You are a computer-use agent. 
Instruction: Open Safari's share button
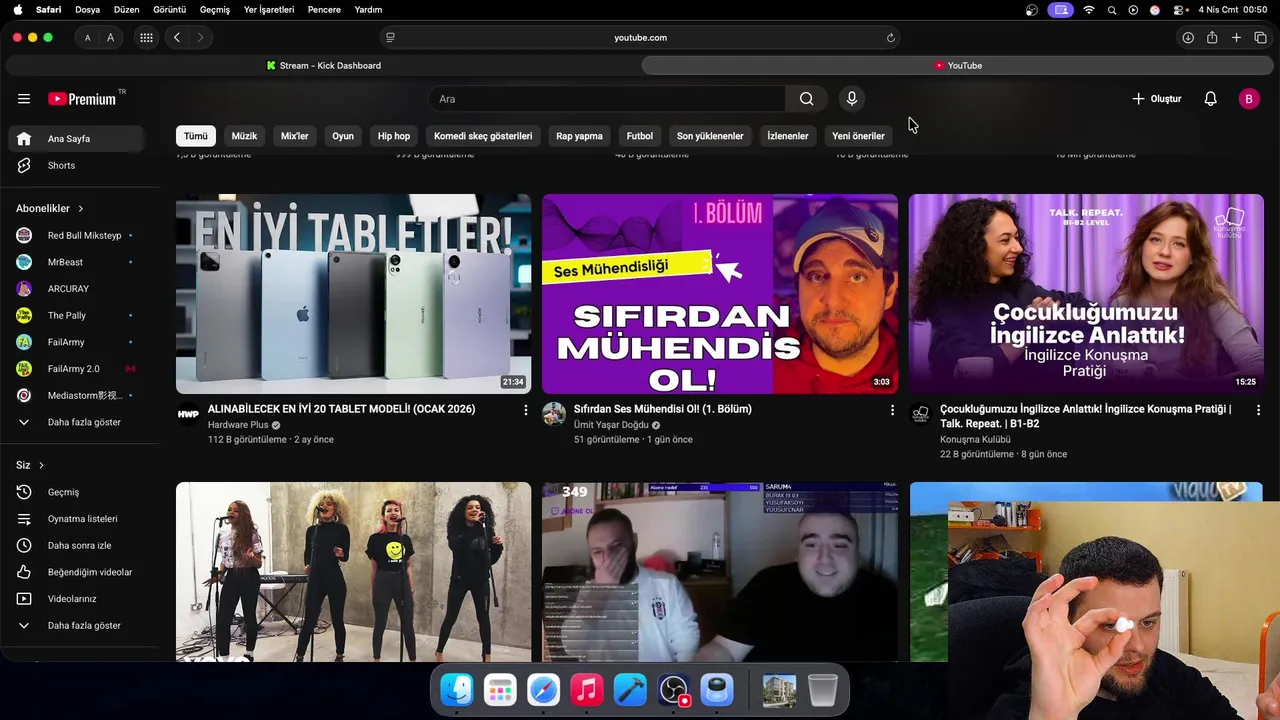tap(1212, 38)
